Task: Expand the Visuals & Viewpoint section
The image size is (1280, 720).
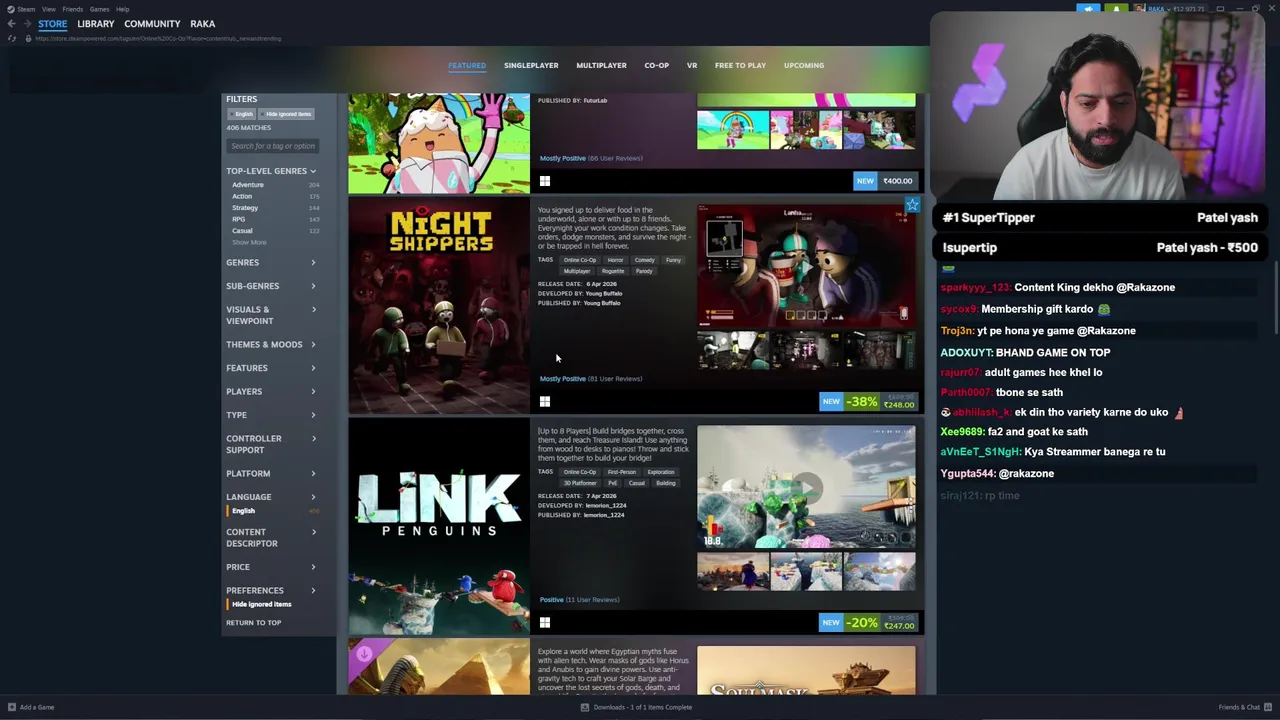Action: (271, 315)
